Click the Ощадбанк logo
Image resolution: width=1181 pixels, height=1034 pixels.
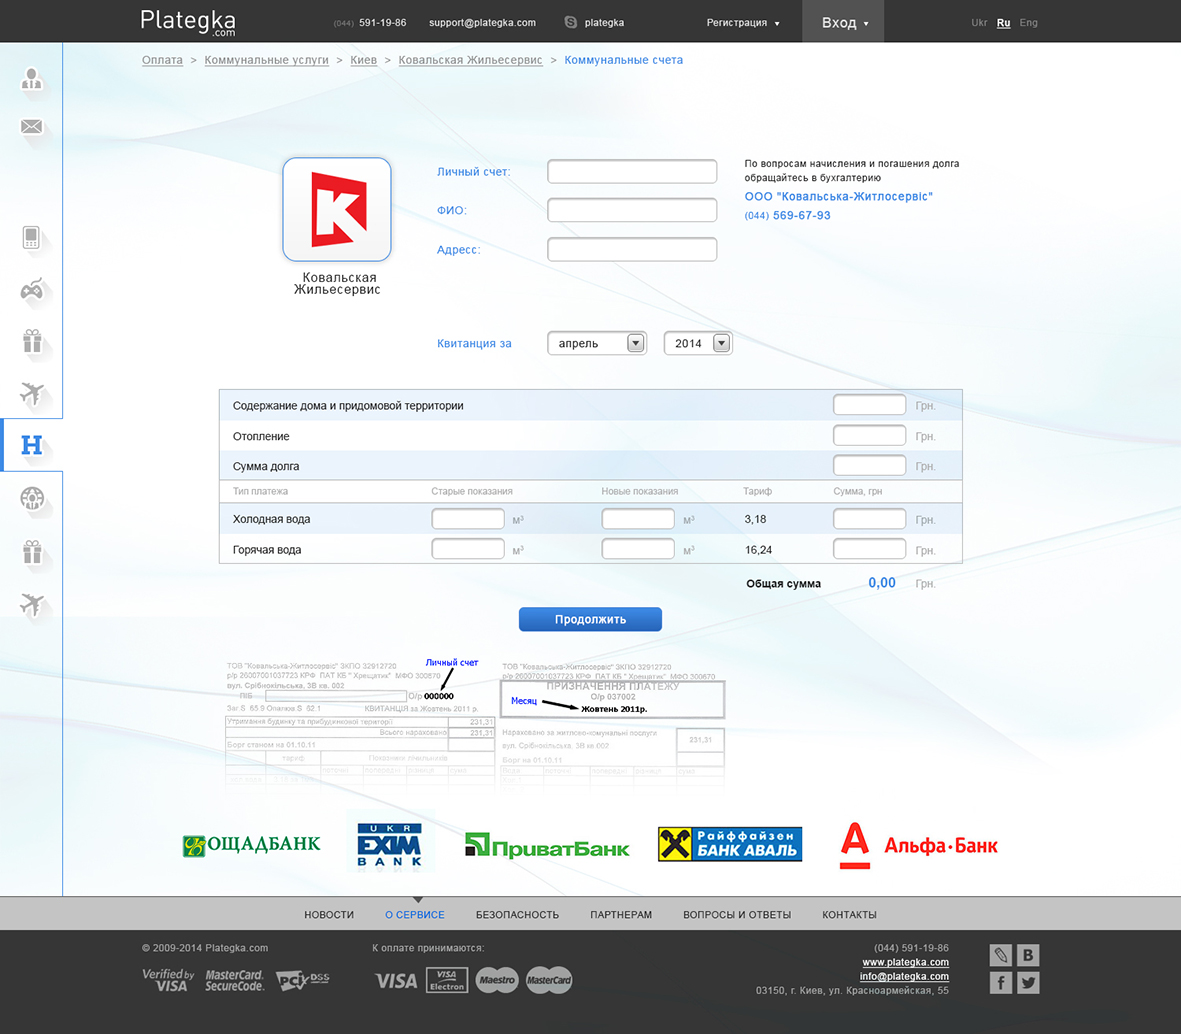pos(252,844)
